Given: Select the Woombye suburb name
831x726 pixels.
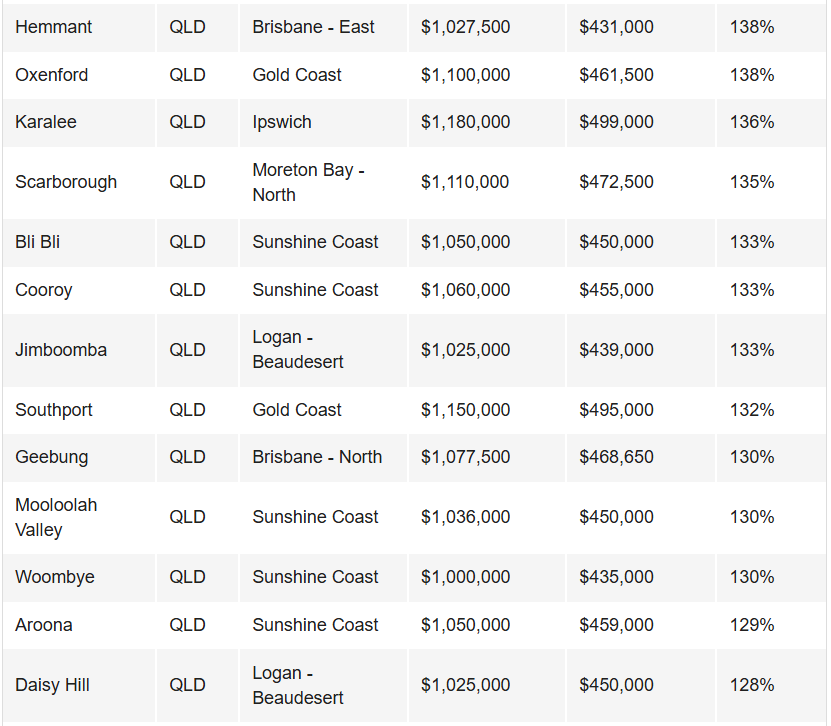Looking at the screenshot, I should click(x=55, y=577).
